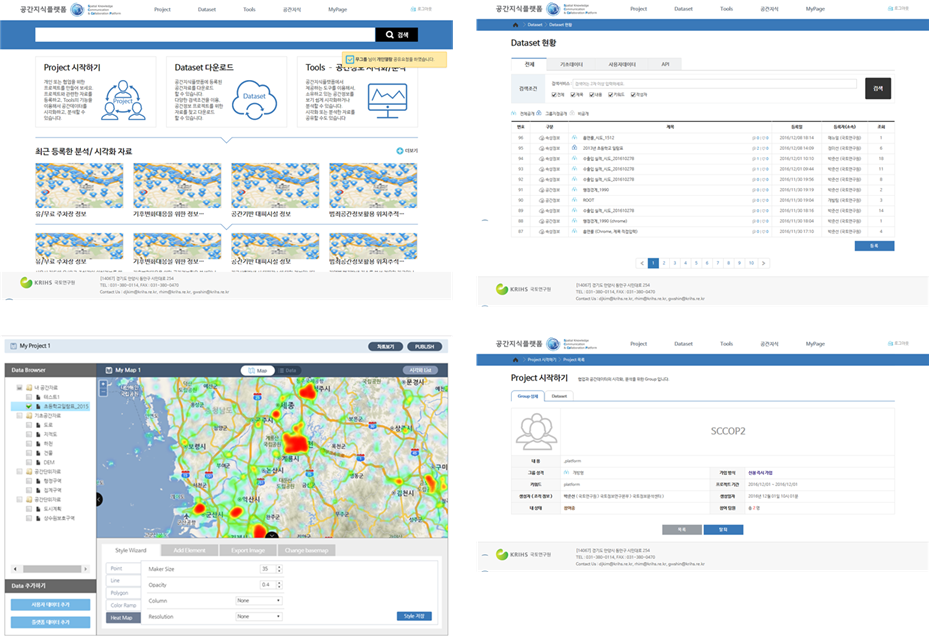Click the home icon in the Project 시작하기 breadcrumb
Viewport: 931px width, 640px height.
515,360
